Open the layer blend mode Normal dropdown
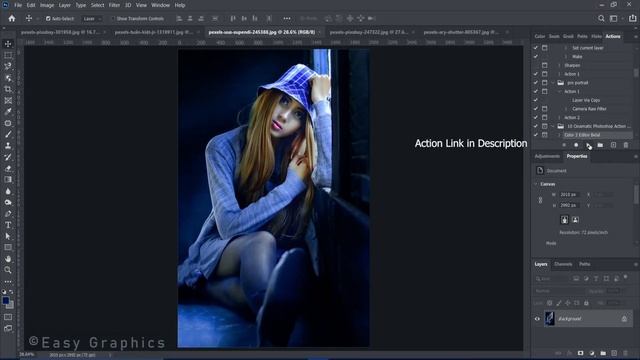This screenshot has width=640, height=360. point(559,291)
